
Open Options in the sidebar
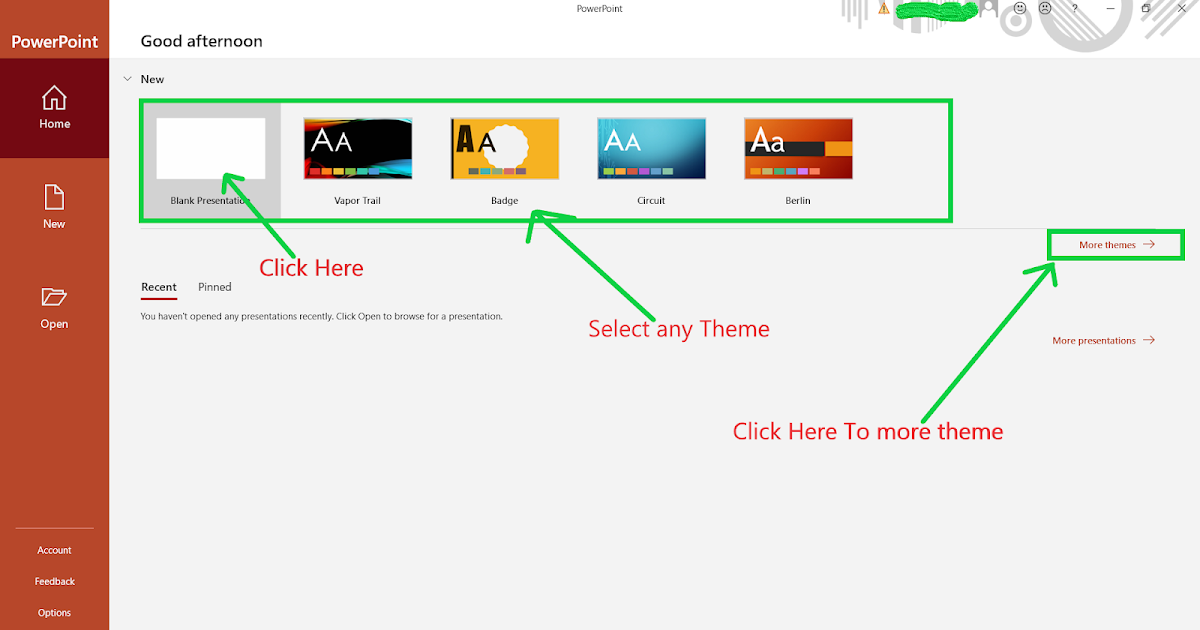[x=54, y=612]
